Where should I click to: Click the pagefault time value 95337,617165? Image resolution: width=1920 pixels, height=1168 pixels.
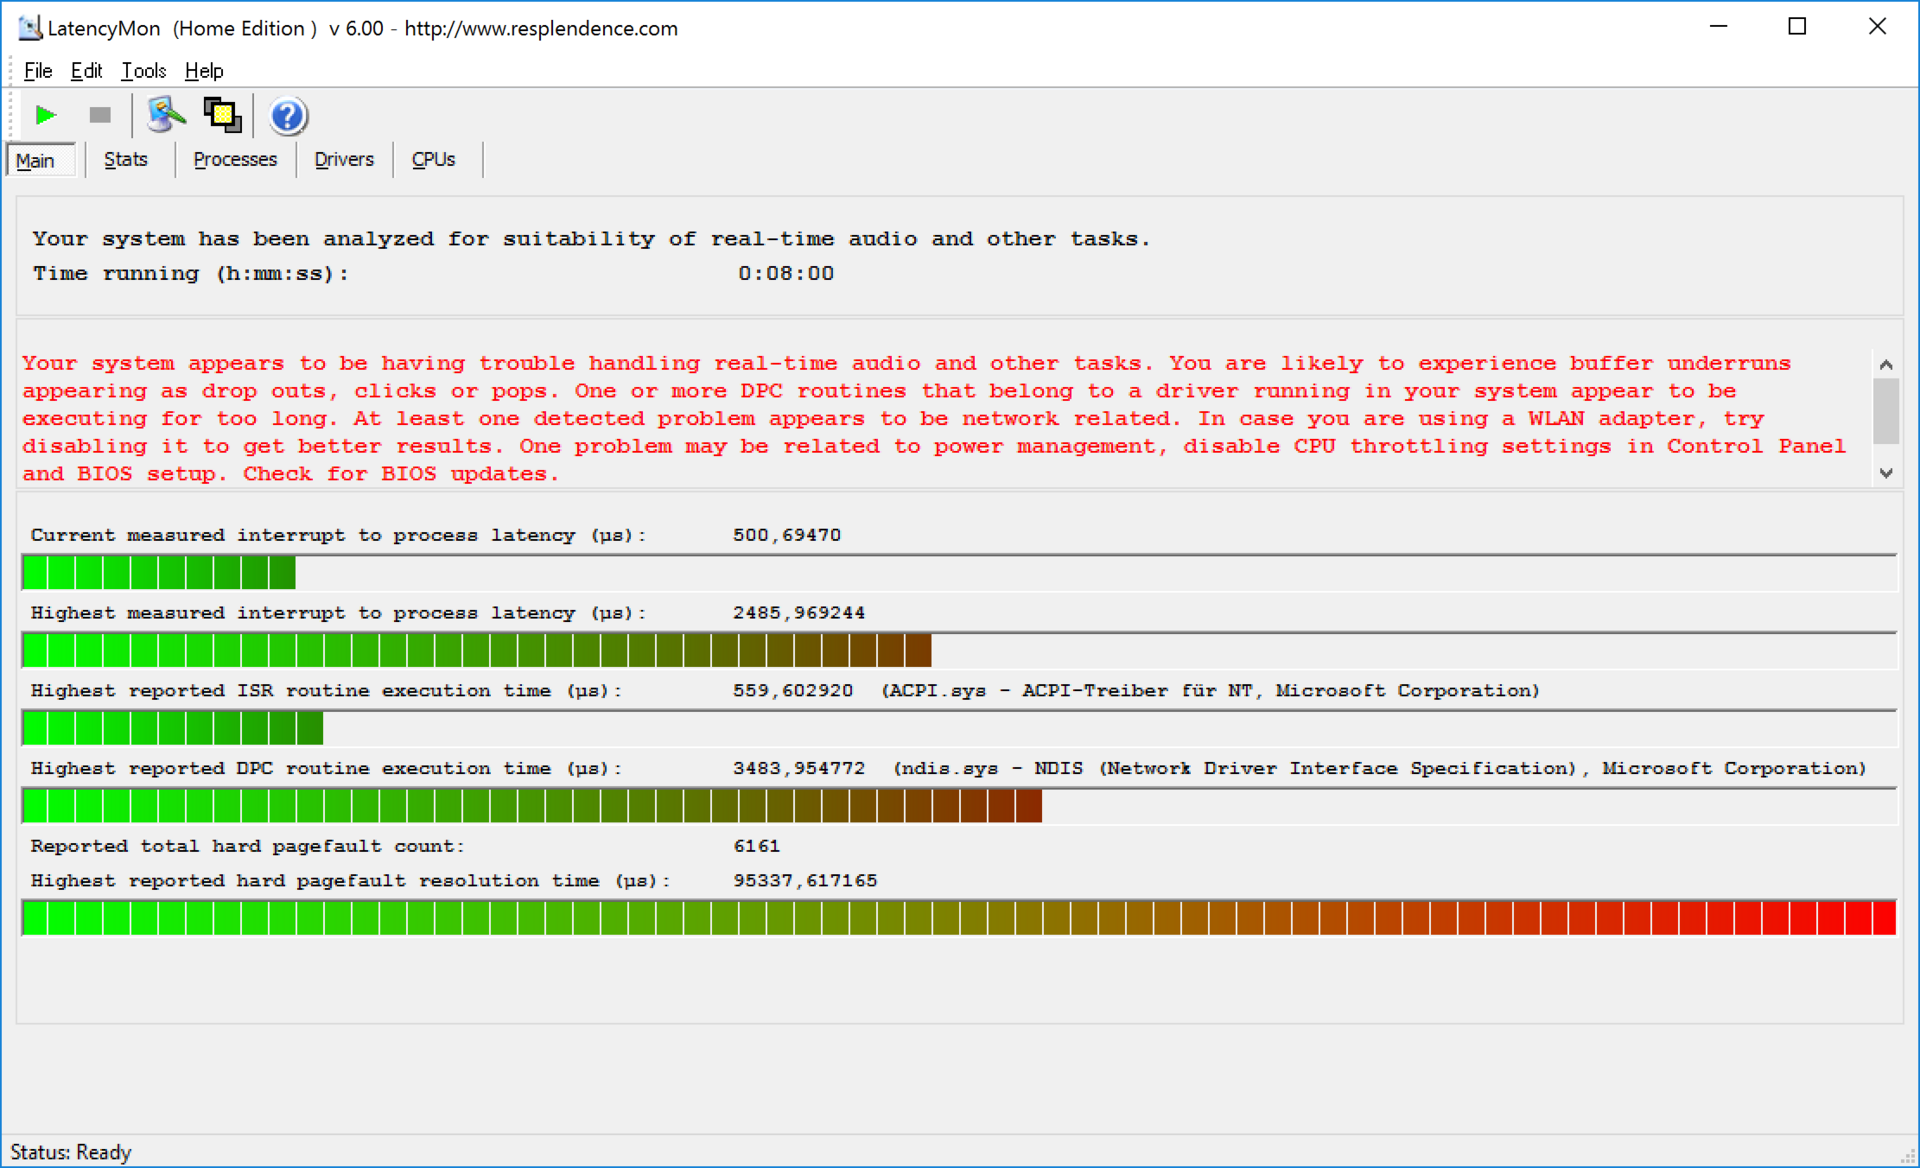(x=805, y=881)
